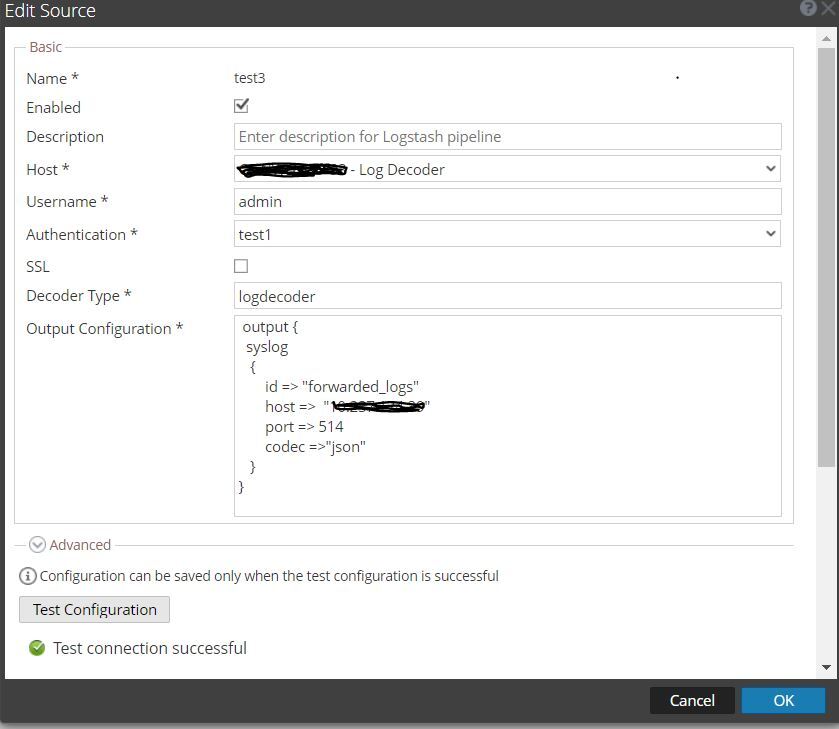Click the Name value test3
The width and height of the screenshot is (839, 729).
(250, 78)
